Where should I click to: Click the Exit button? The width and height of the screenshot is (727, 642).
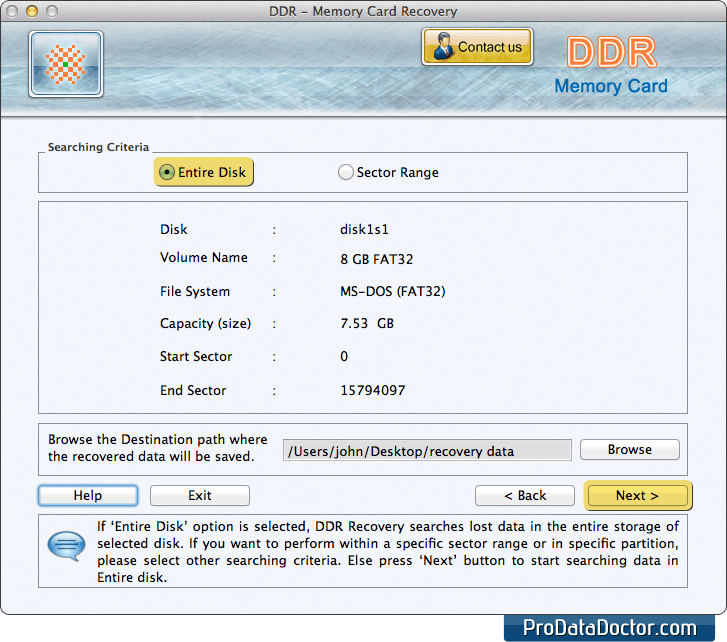tap(200, 496)
